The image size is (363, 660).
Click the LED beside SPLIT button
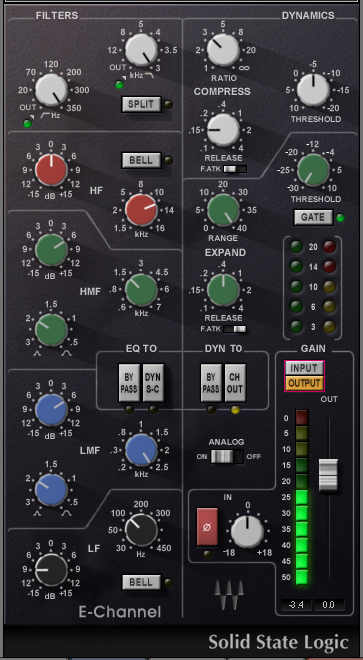pos(169,104)
